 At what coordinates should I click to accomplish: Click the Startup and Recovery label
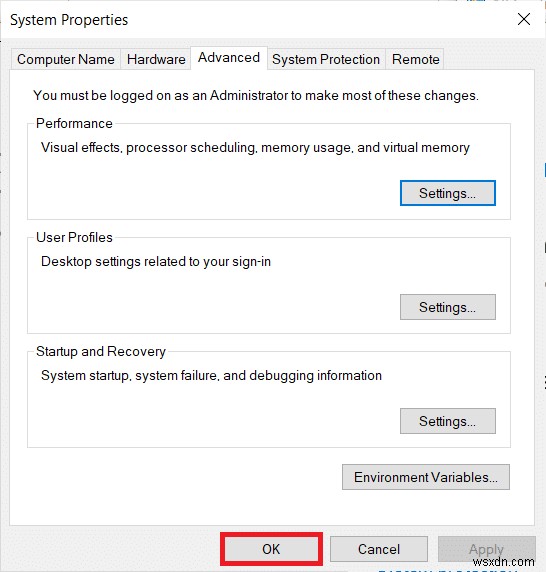[101, 352]
